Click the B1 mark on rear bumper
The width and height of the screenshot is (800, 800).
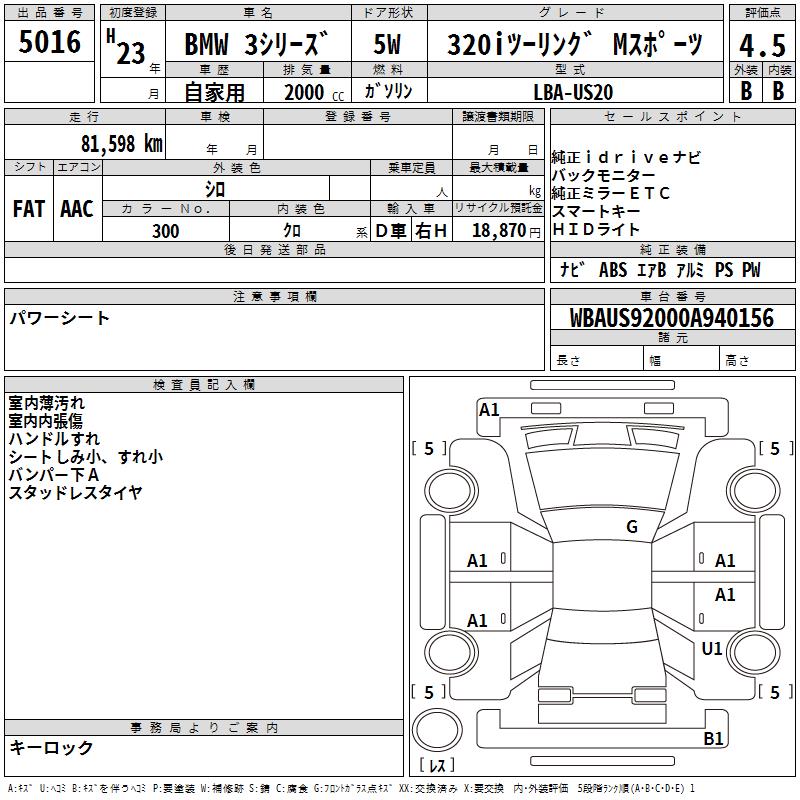(713, 738)
